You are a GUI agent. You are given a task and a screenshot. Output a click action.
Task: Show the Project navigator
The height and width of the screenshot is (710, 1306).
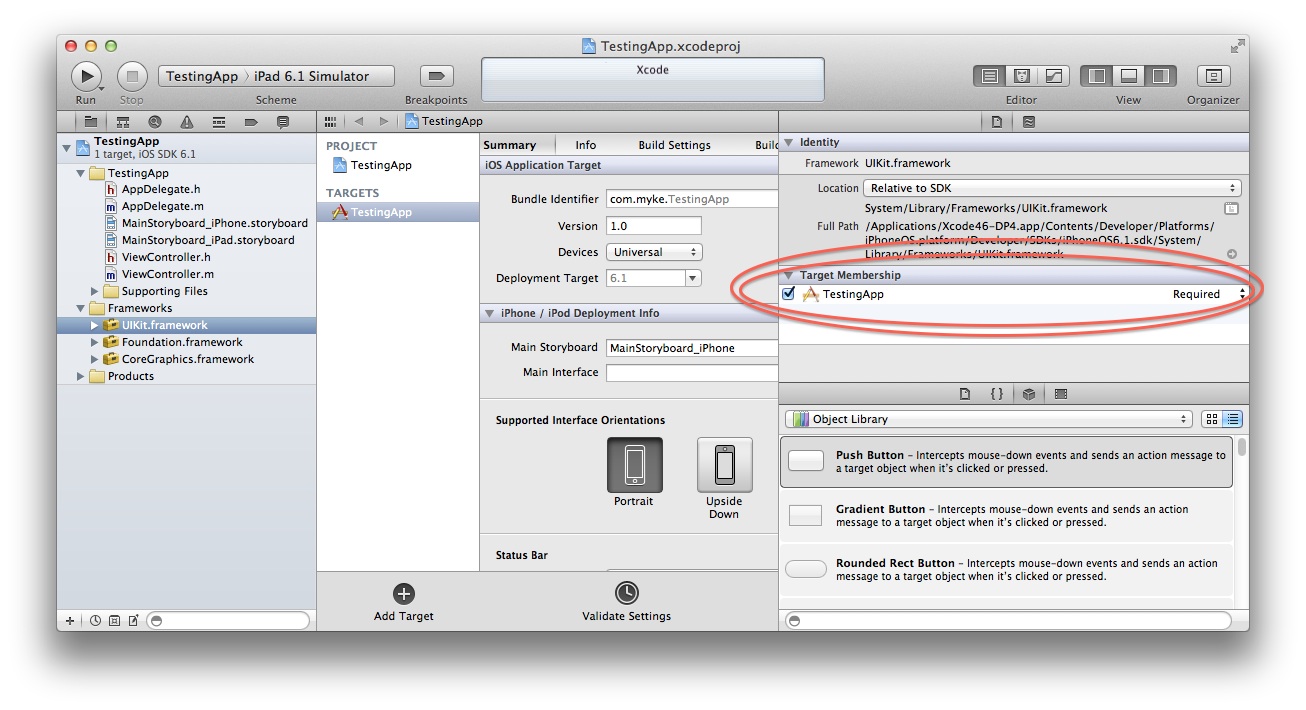(90, 122)
